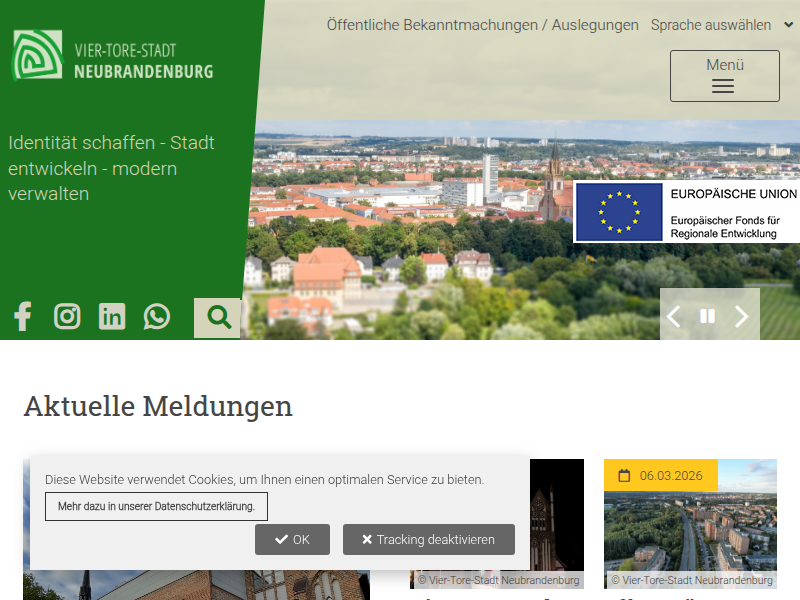Open the LinkedIn page icon
Viewport: 800px width, 600px height.
tap(112, 317)
